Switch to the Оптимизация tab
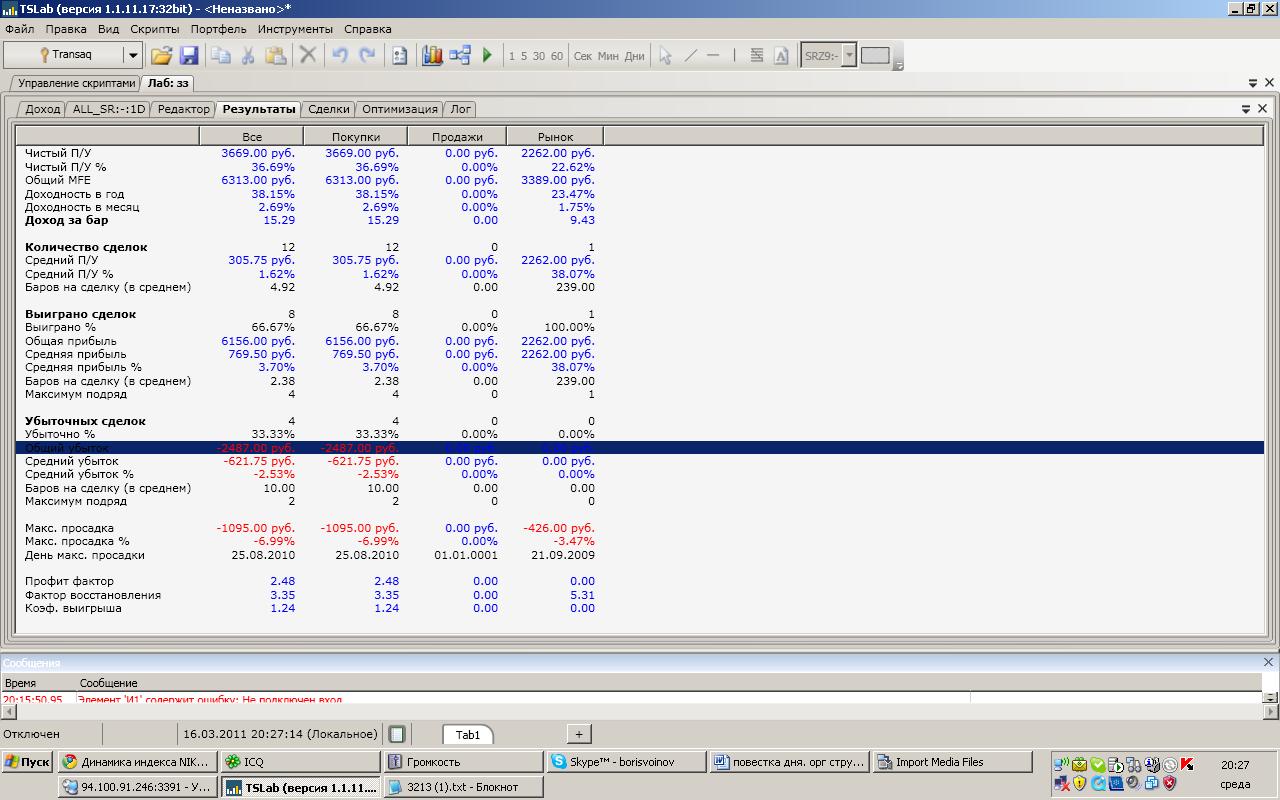 pyautogui.click(x=399, y=109)
